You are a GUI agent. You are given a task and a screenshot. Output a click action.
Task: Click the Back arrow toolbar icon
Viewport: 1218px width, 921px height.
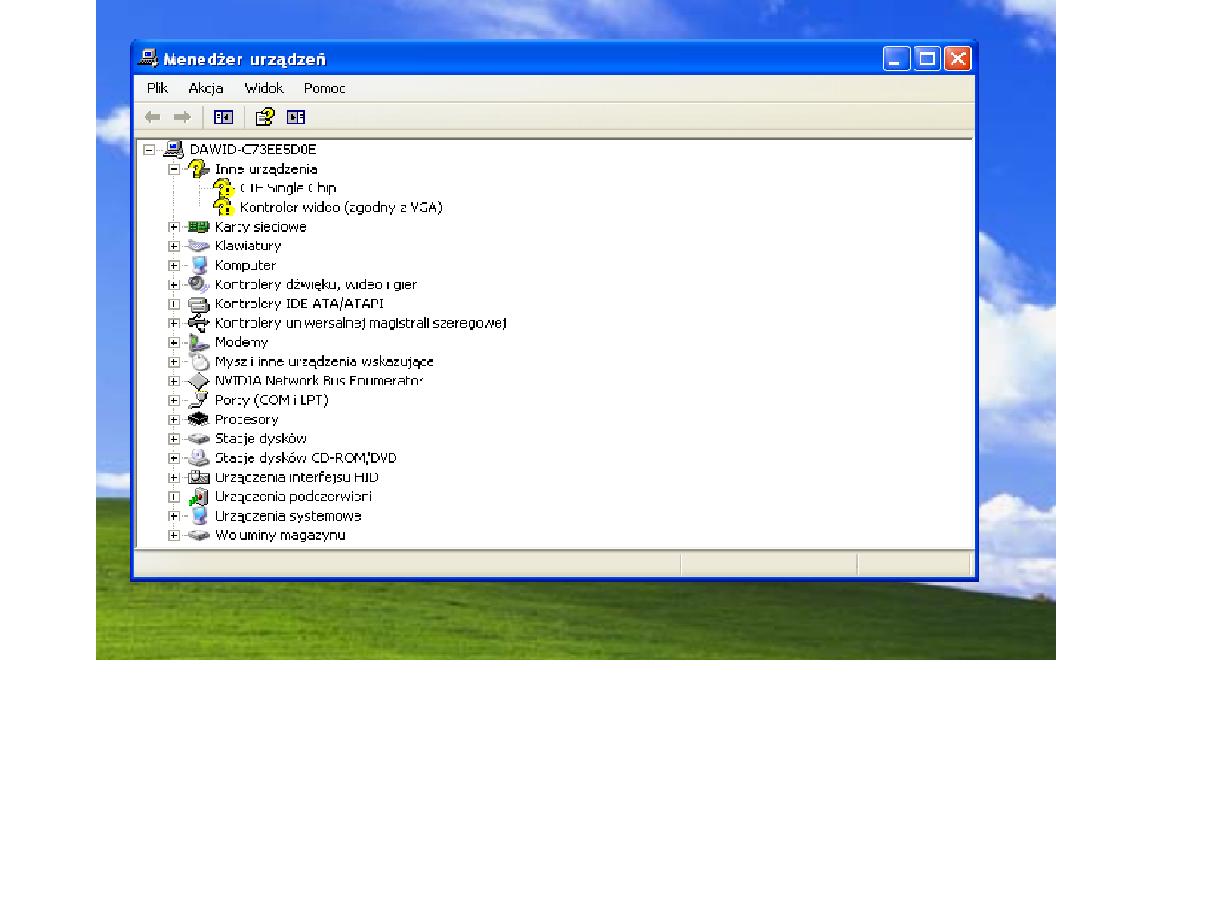point(153,117)
